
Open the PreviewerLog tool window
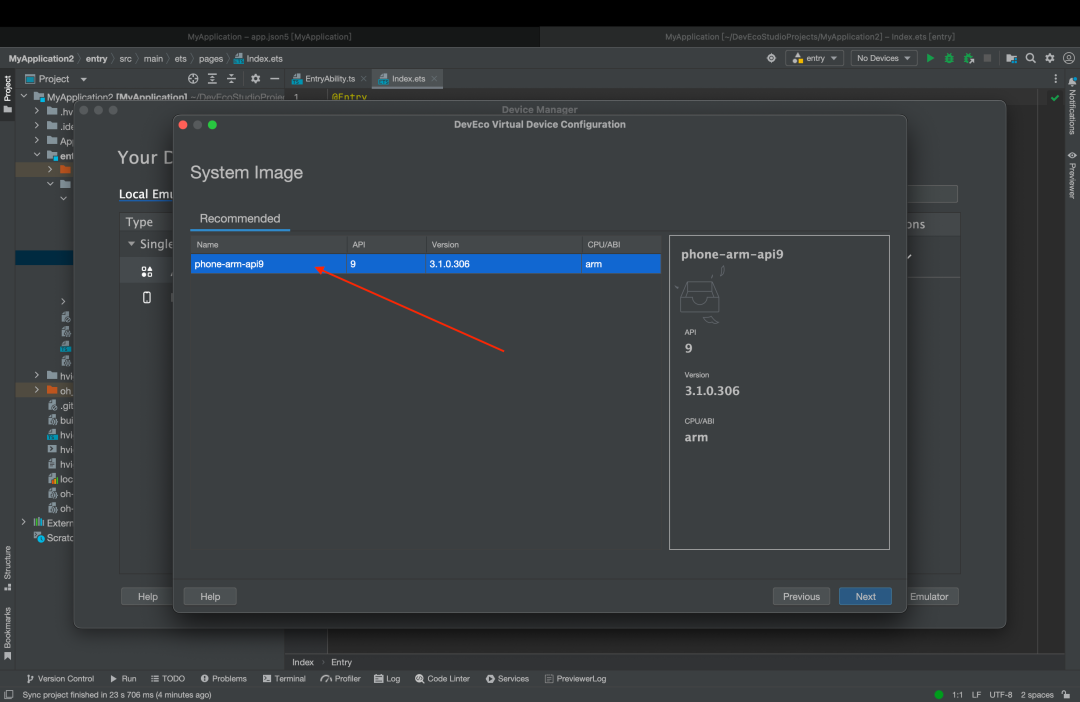click(x=575, y=679)
